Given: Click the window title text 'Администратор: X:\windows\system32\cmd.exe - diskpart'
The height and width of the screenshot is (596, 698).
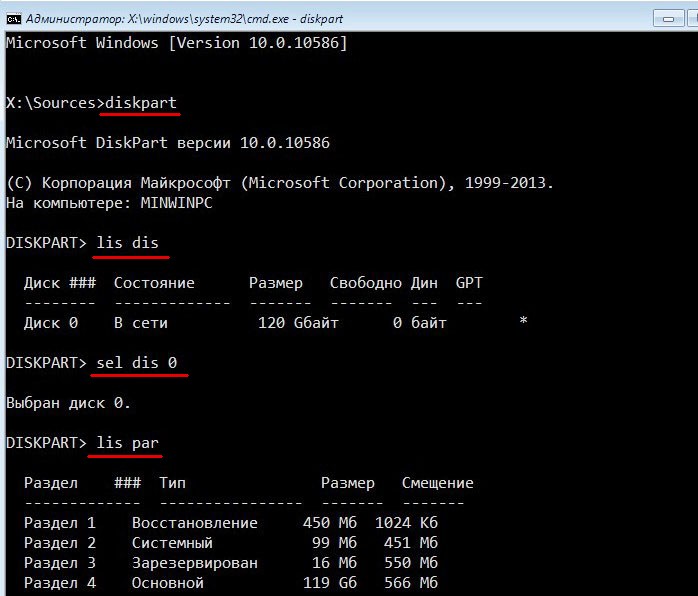Looking at the screenshot, I should tap(184, 19).
